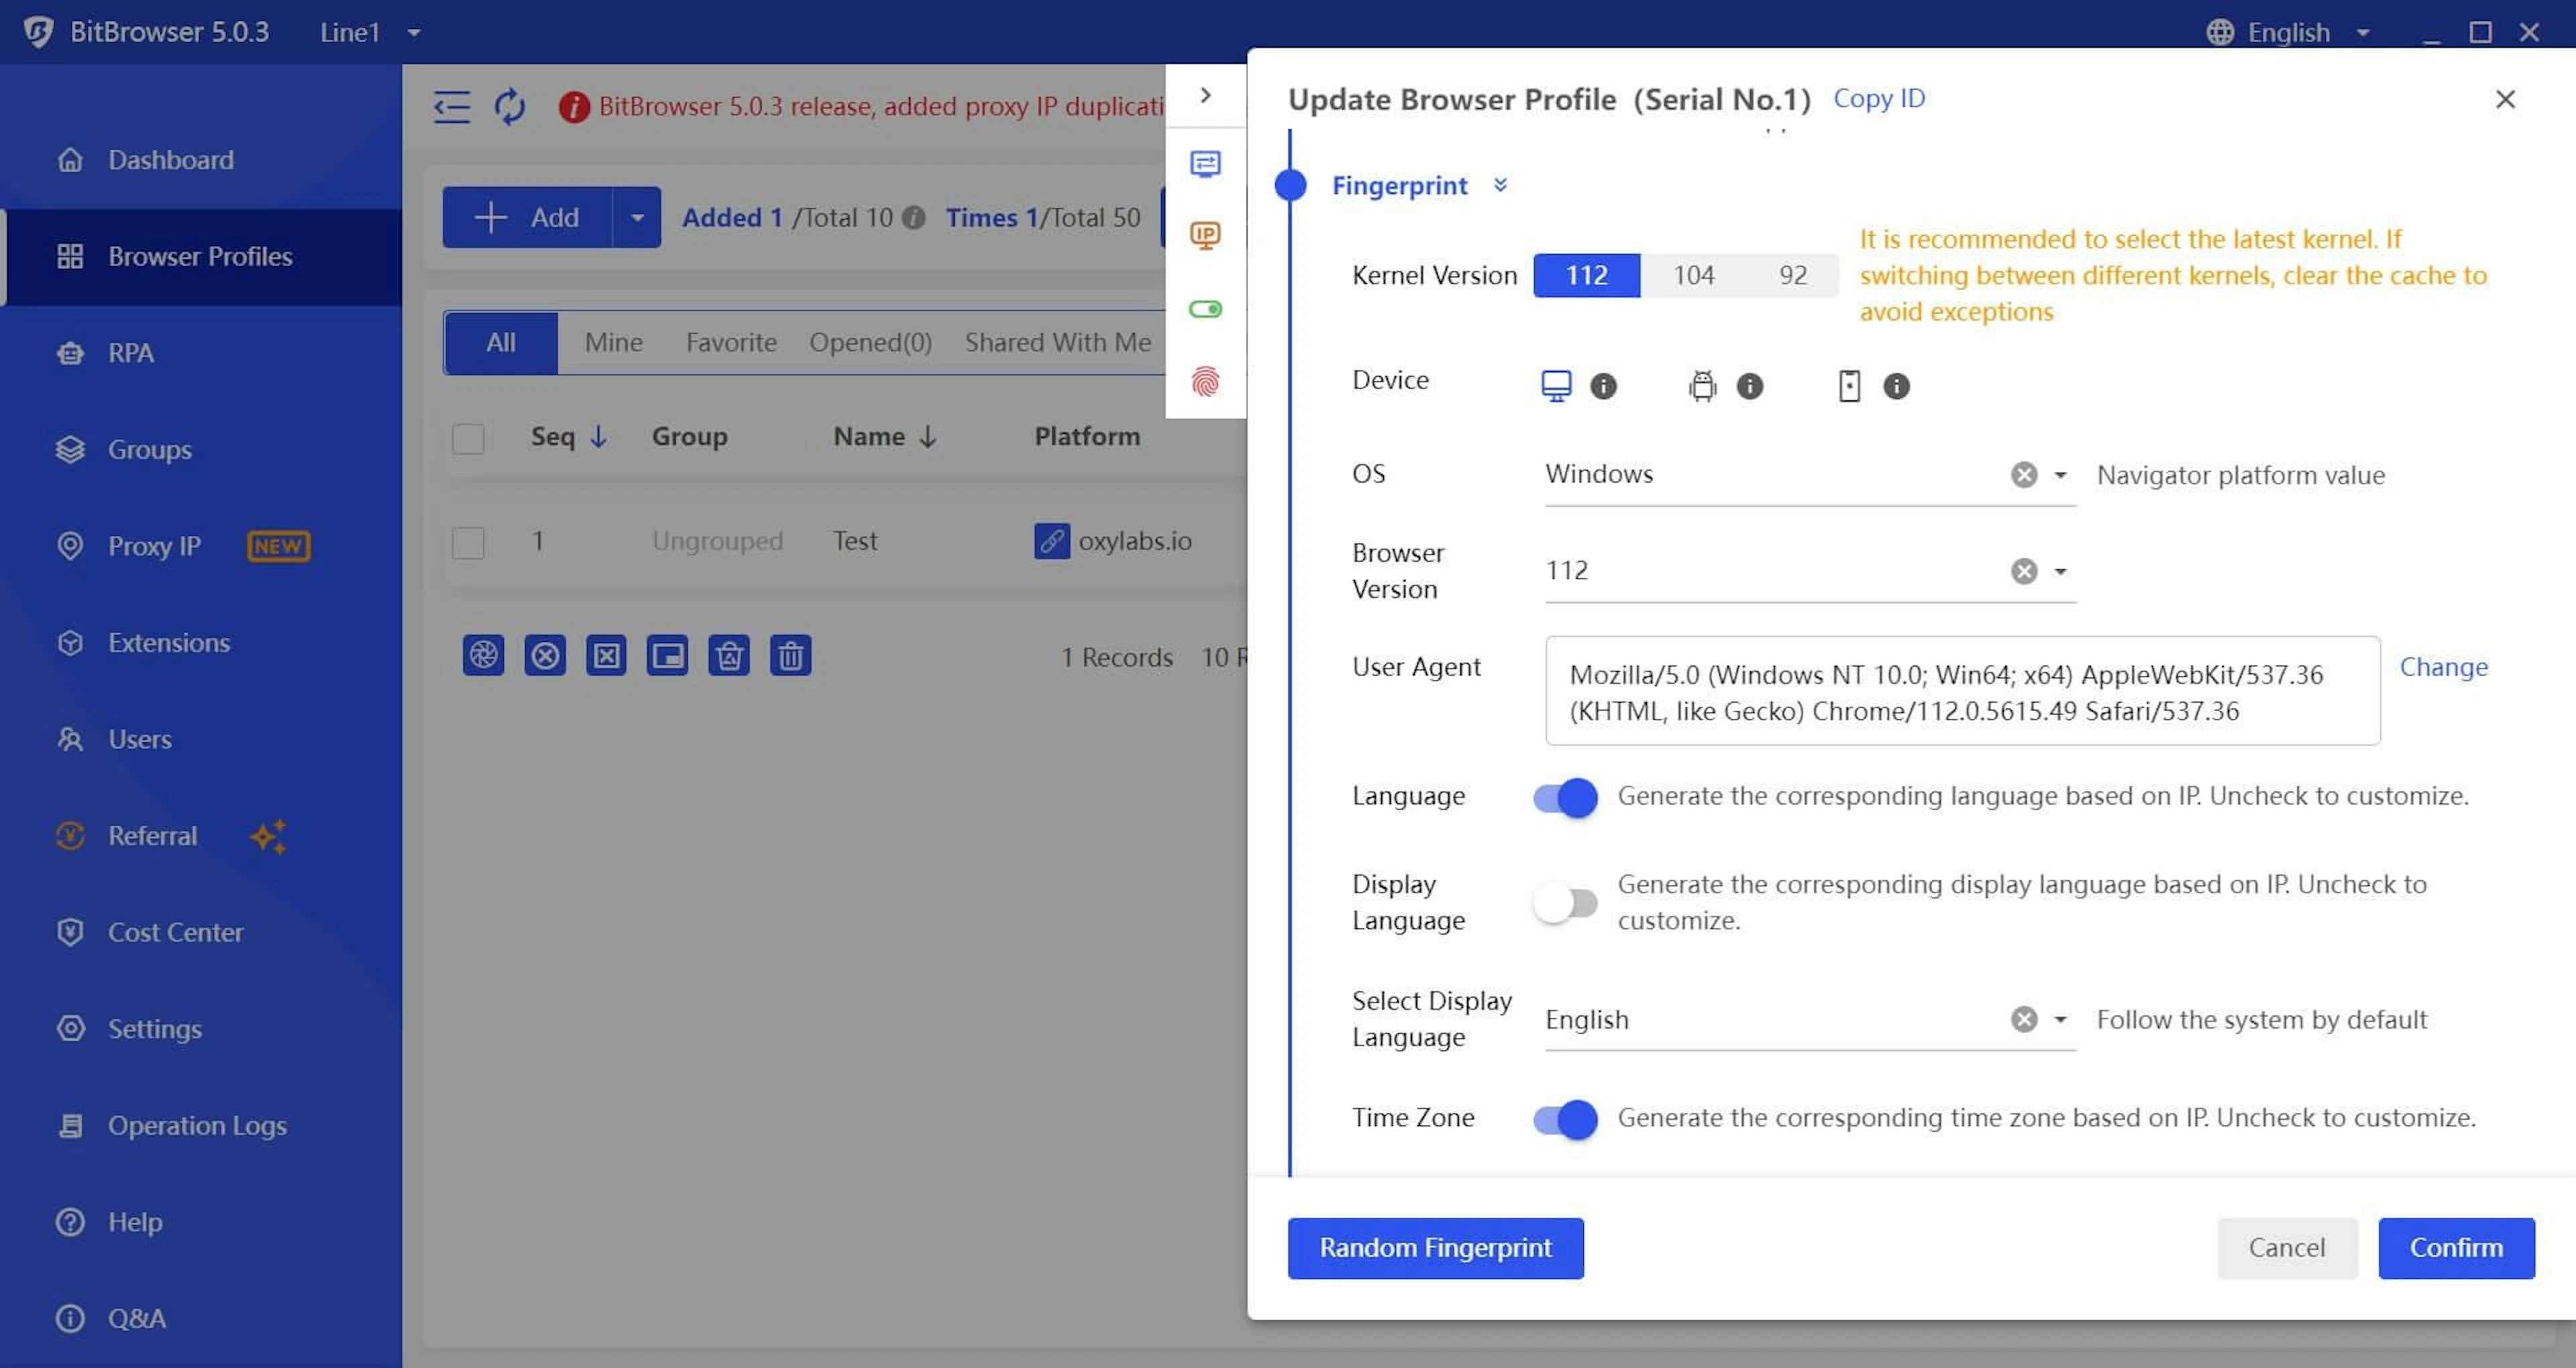
Task: Go to Browser Profiles section
Action: 200,257
